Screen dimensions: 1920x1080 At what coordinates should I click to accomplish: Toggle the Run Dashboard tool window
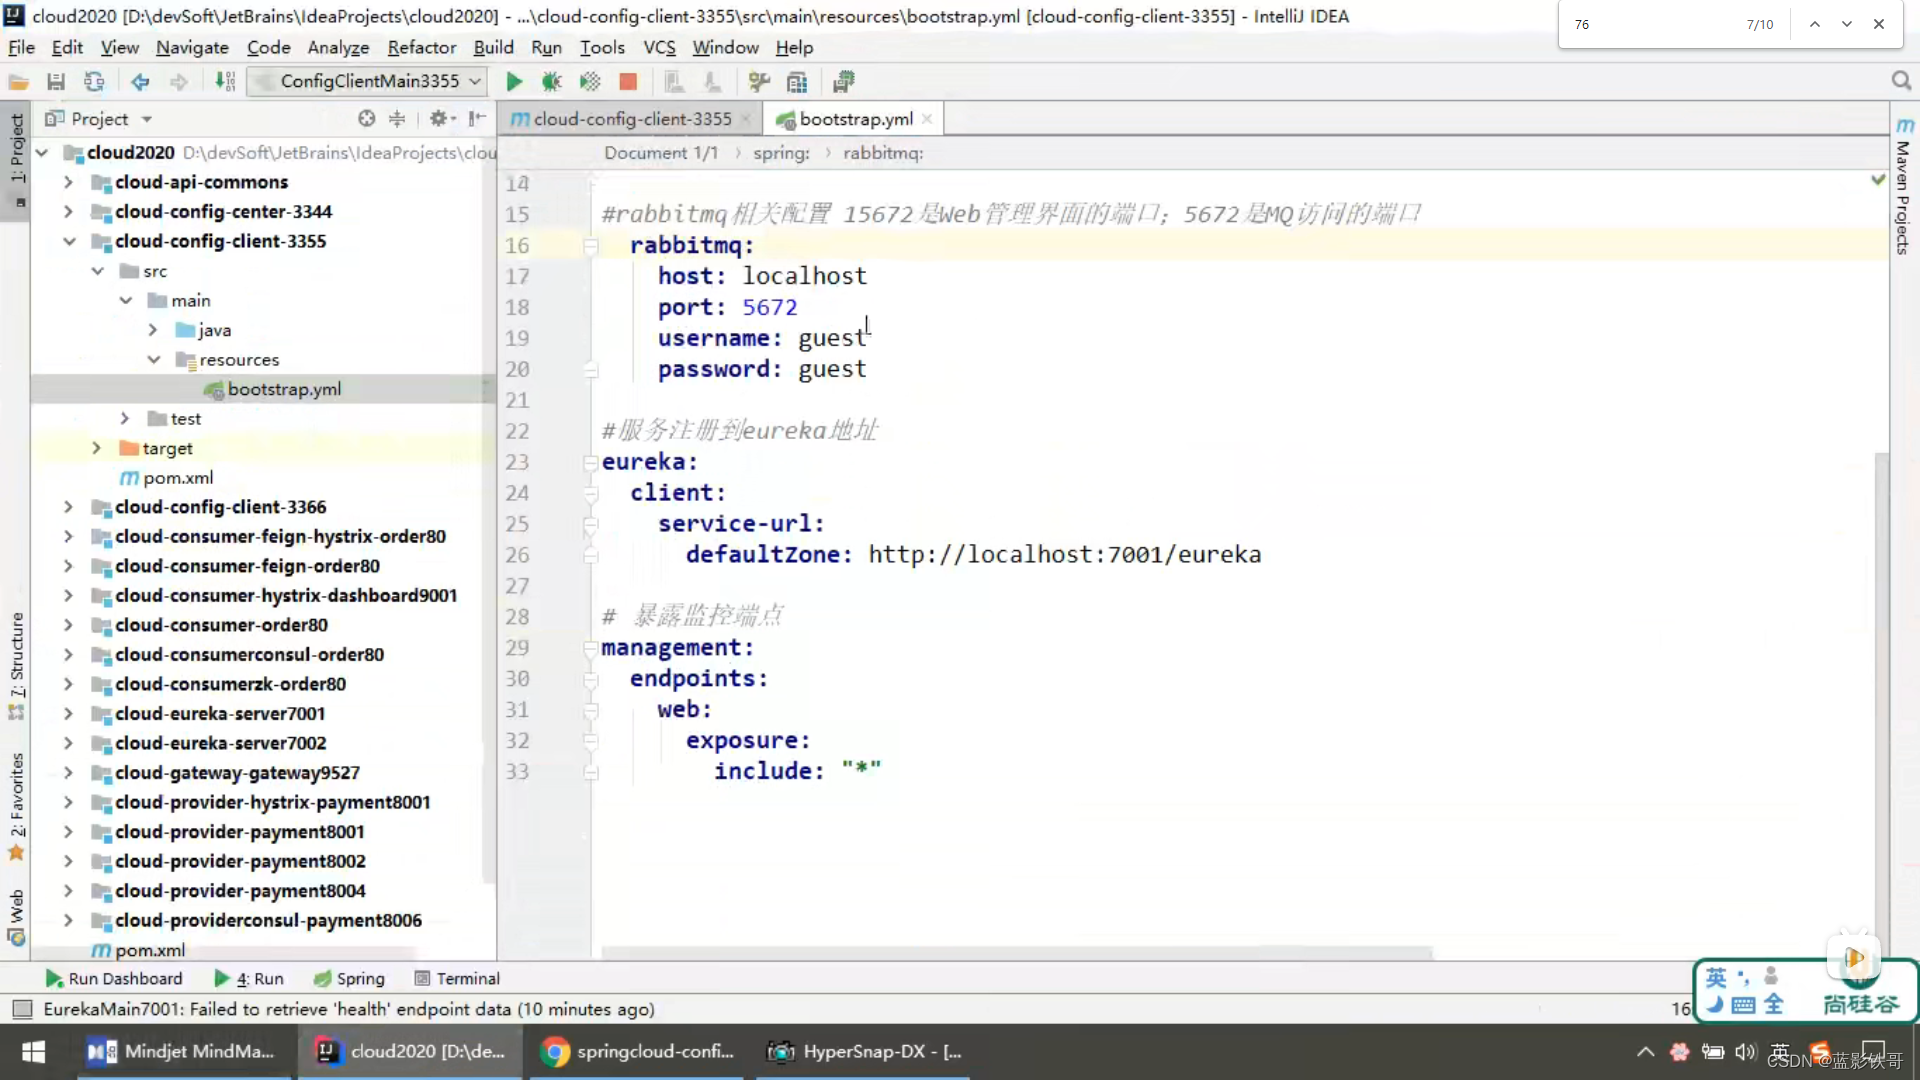click(x=114, y=979)
